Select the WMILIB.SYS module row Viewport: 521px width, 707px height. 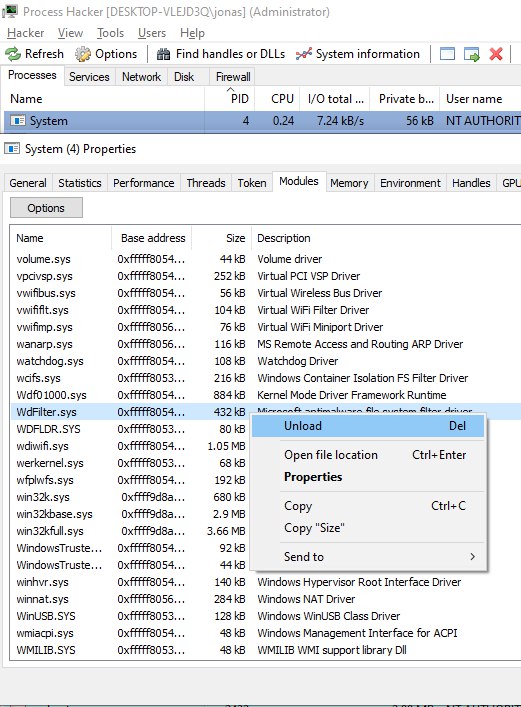[x=265, y=650]
